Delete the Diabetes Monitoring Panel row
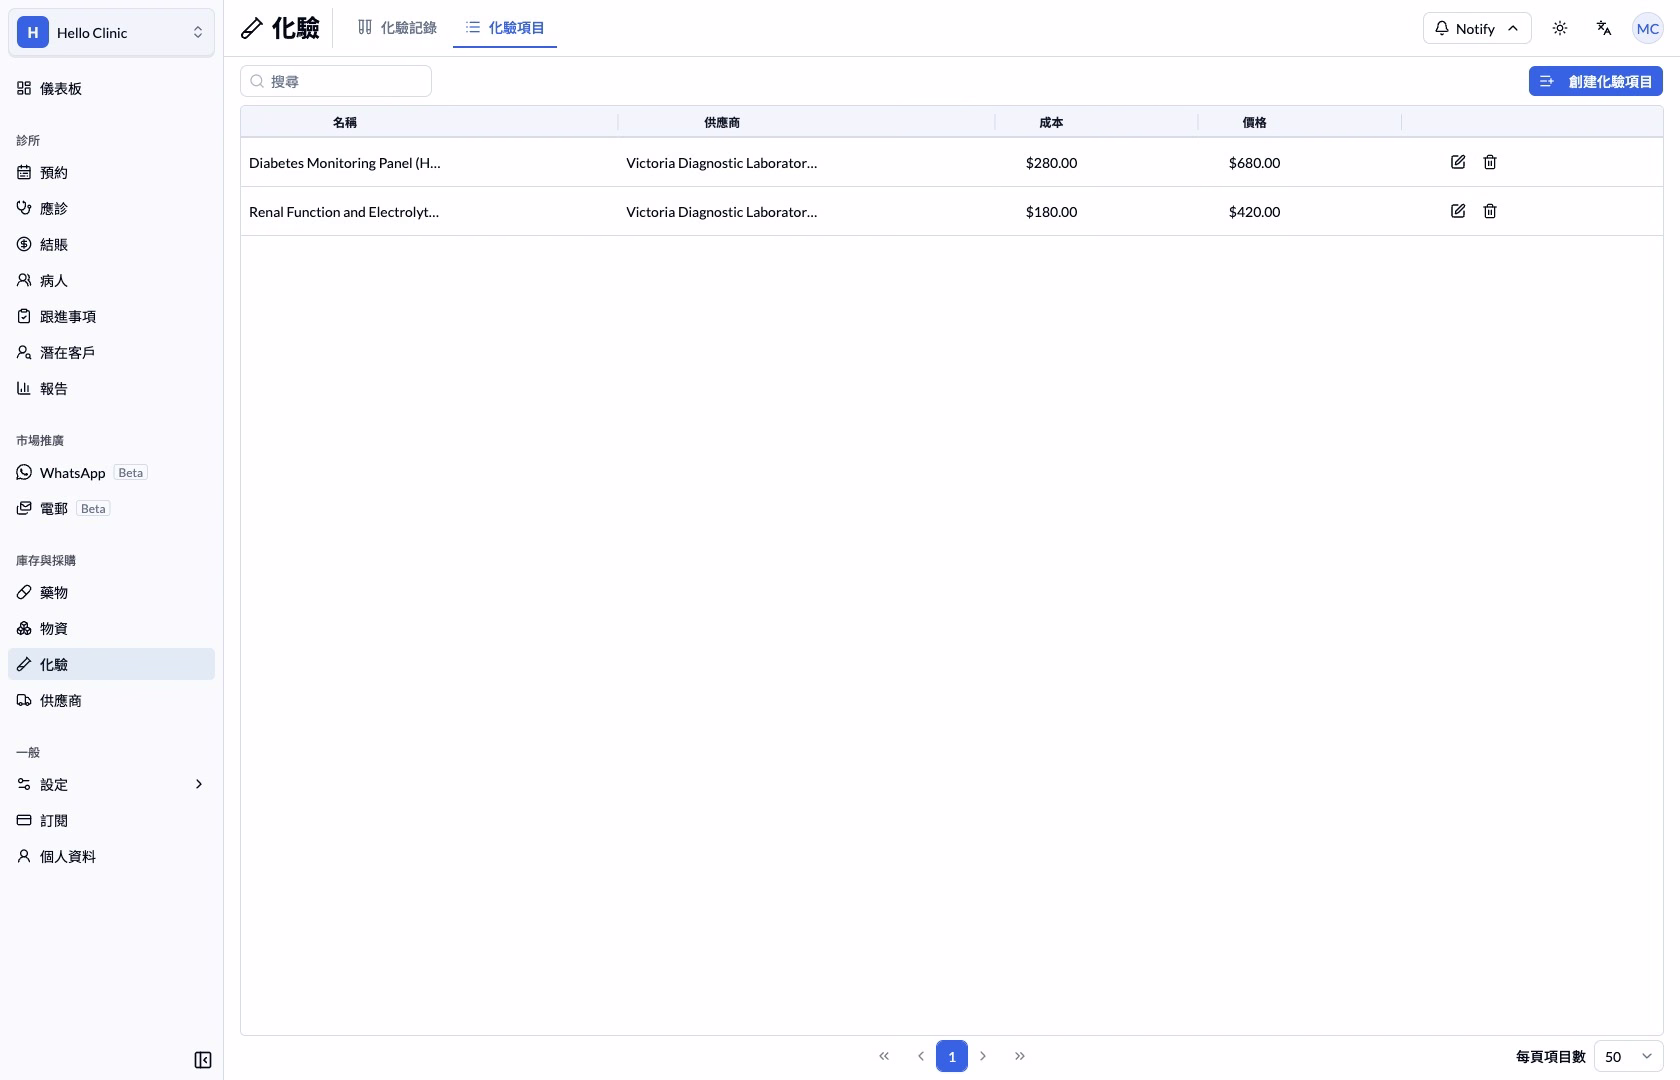Viewport: 1680px width, 1080px height. [x=1490, y=162]
